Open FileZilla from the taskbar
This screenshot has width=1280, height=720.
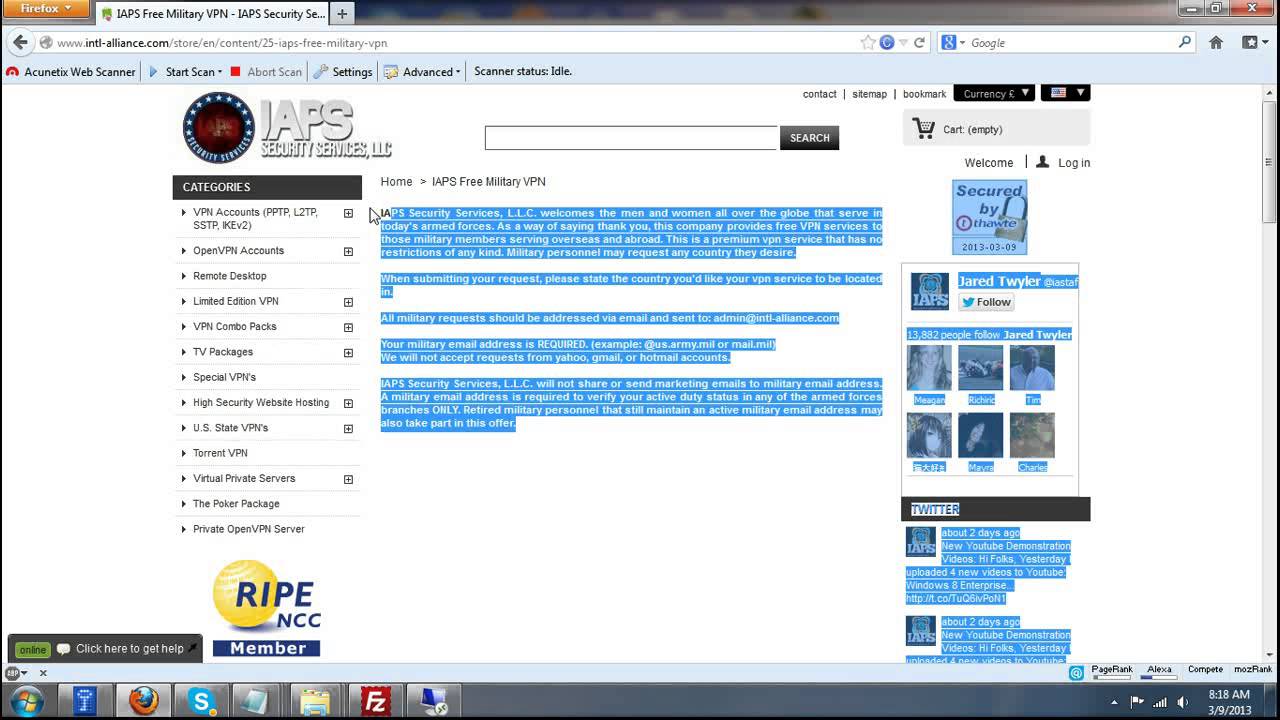(375, 701)
